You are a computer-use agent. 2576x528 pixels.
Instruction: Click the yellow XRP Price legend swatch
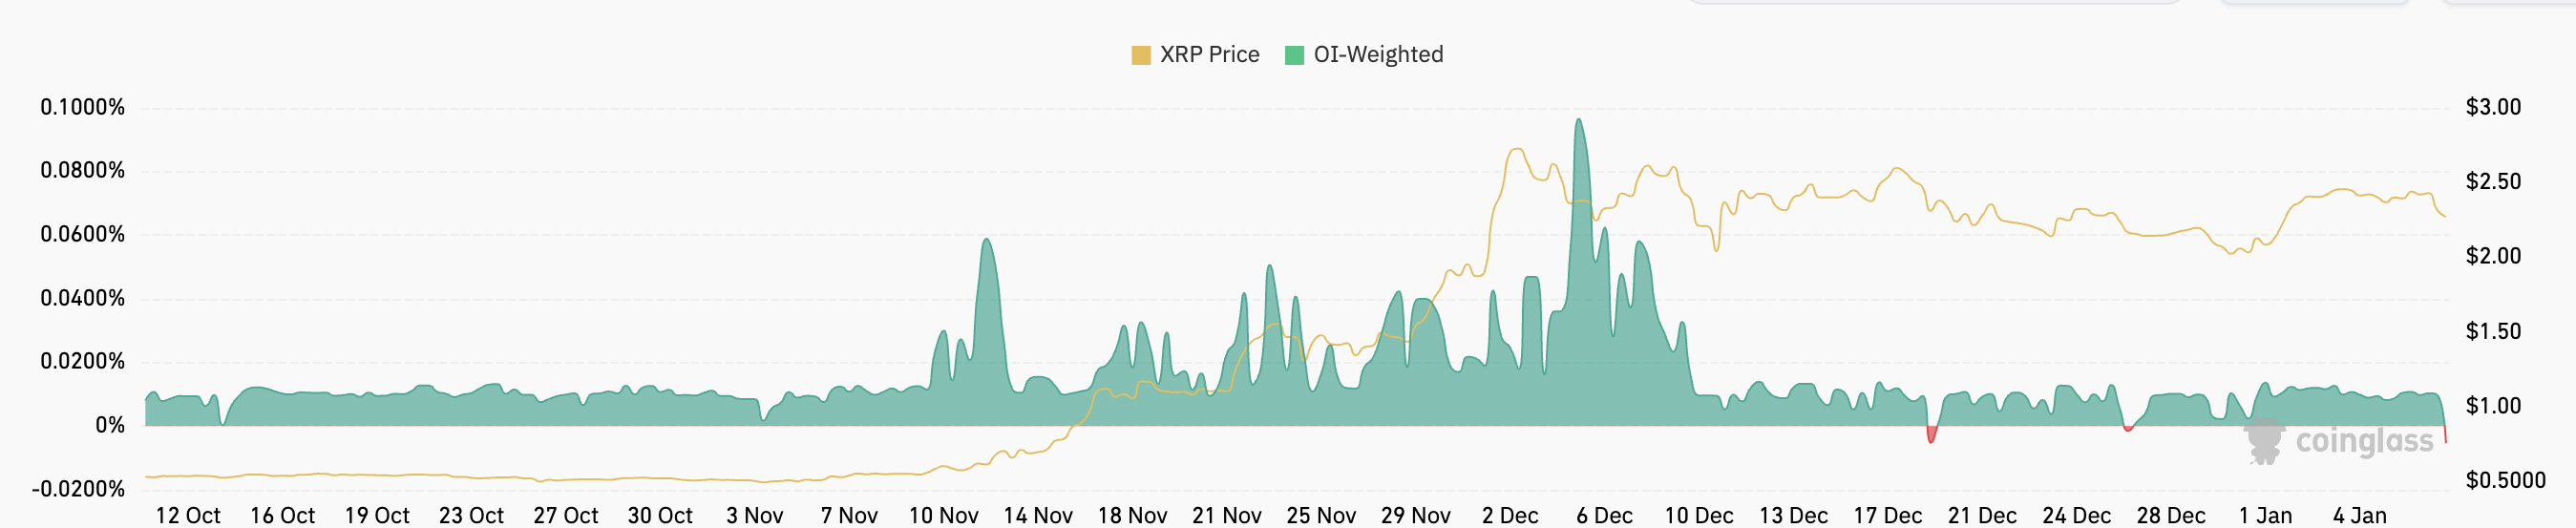pyautogui.click(x=1140, y=55)
